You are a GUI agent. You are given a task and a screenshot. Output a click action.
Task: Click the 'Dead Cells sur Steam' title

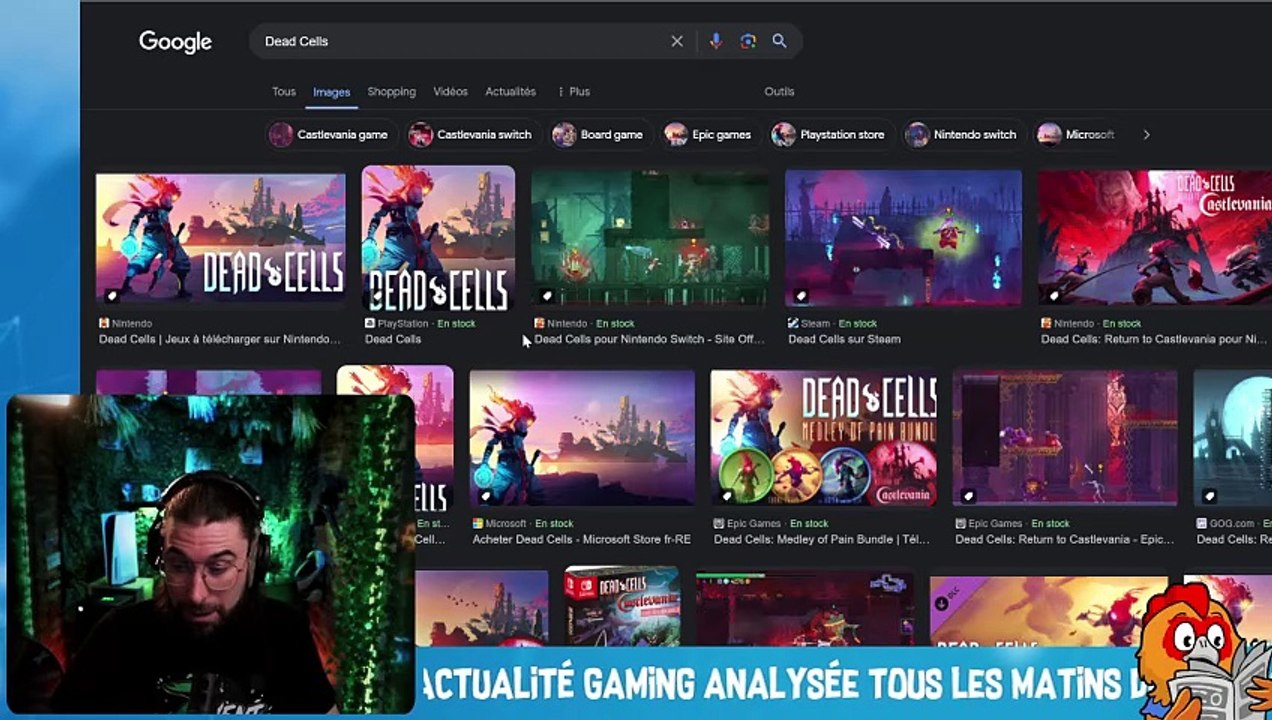click(x=844, y=339)
